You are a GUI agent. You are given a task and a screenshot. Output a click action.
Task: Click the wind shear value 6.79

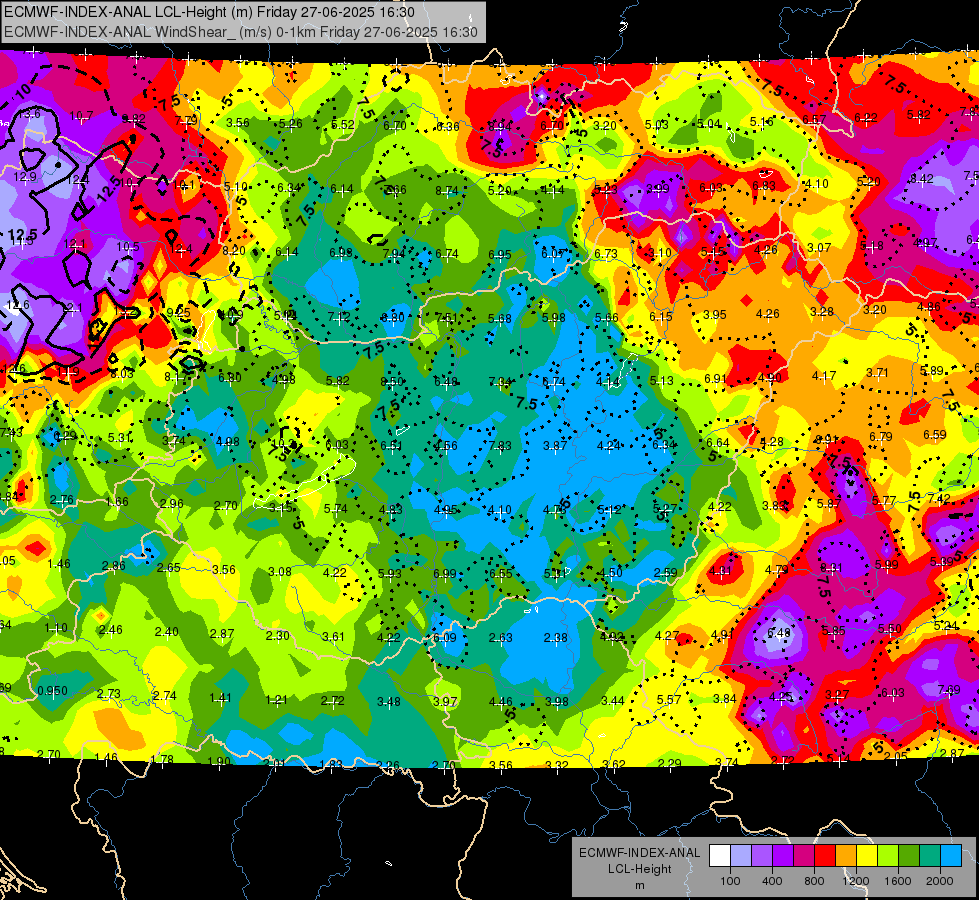[x=880, y=437]
